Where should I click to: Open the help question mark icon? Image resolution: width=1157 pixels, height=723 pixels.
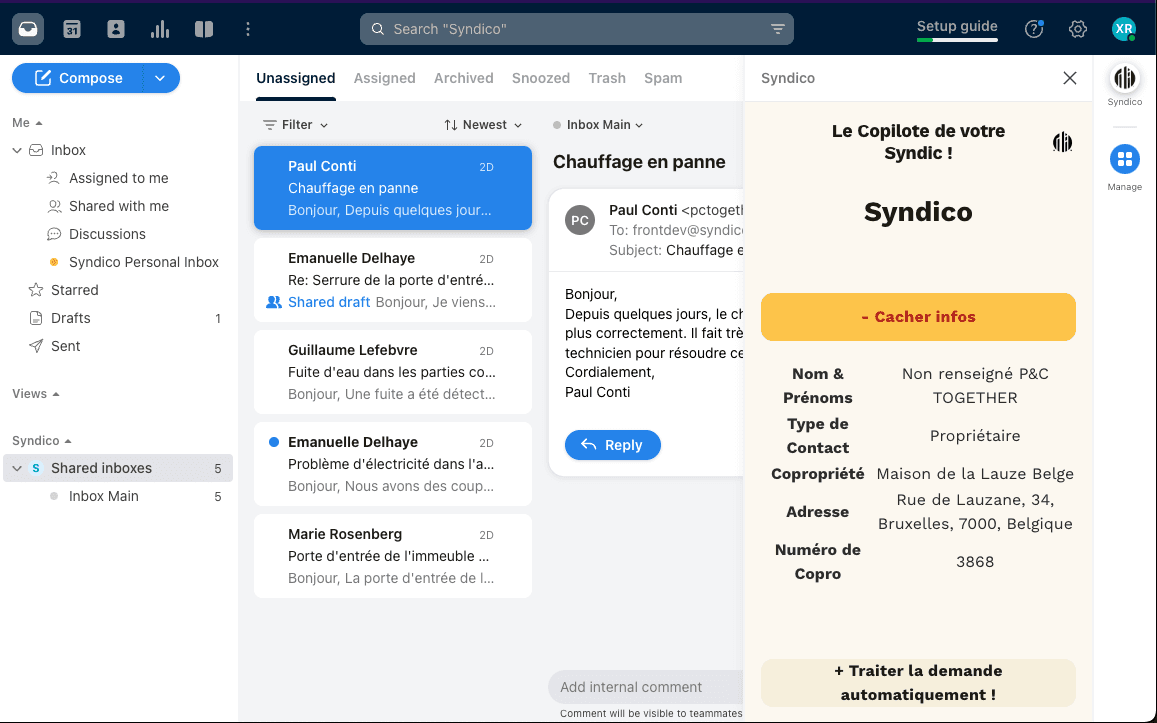pyautogui.click(x=1034, y=30)
